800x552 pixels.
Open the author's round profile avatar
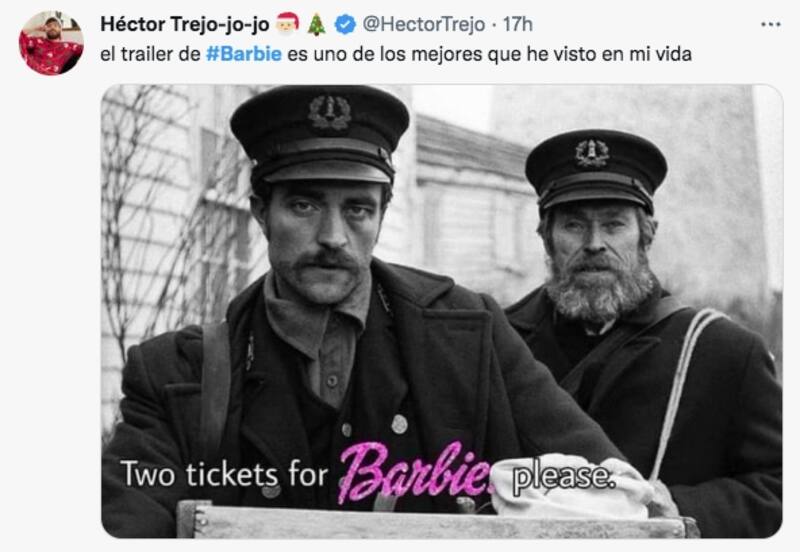[51, 43]
